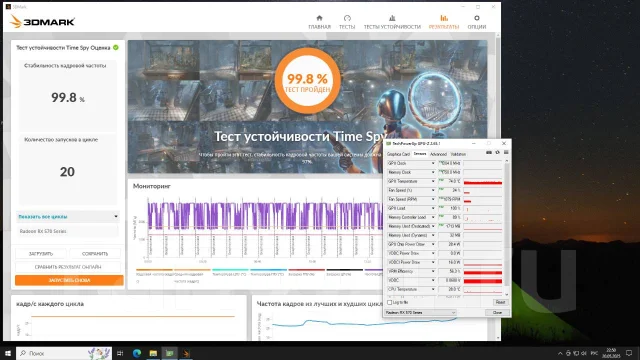640x360 pixels.
Task: Switch to GPU-Z taskbar icon
Action: point(169,353)
